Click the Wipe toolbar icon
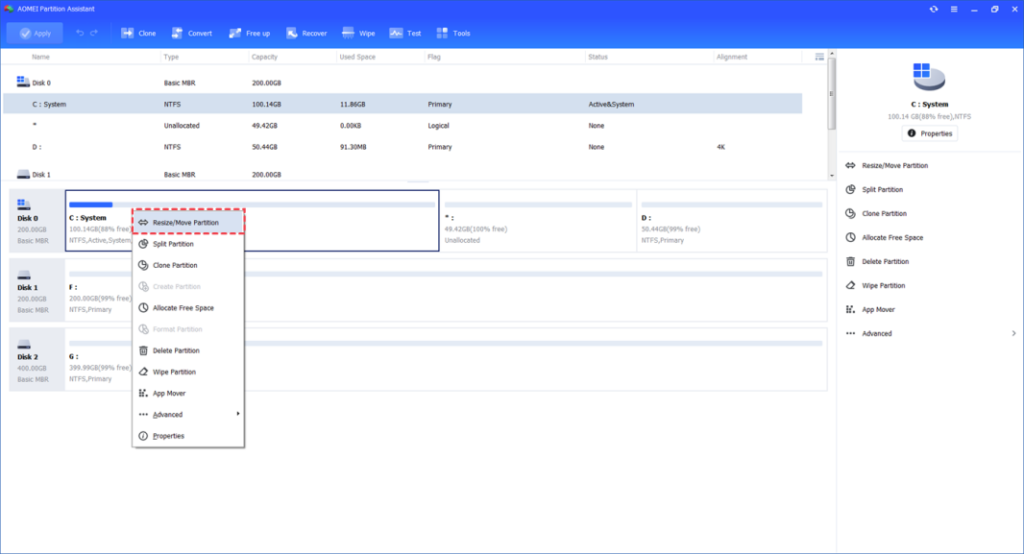This screenshot has width=1024, height=554. [348, 33]
